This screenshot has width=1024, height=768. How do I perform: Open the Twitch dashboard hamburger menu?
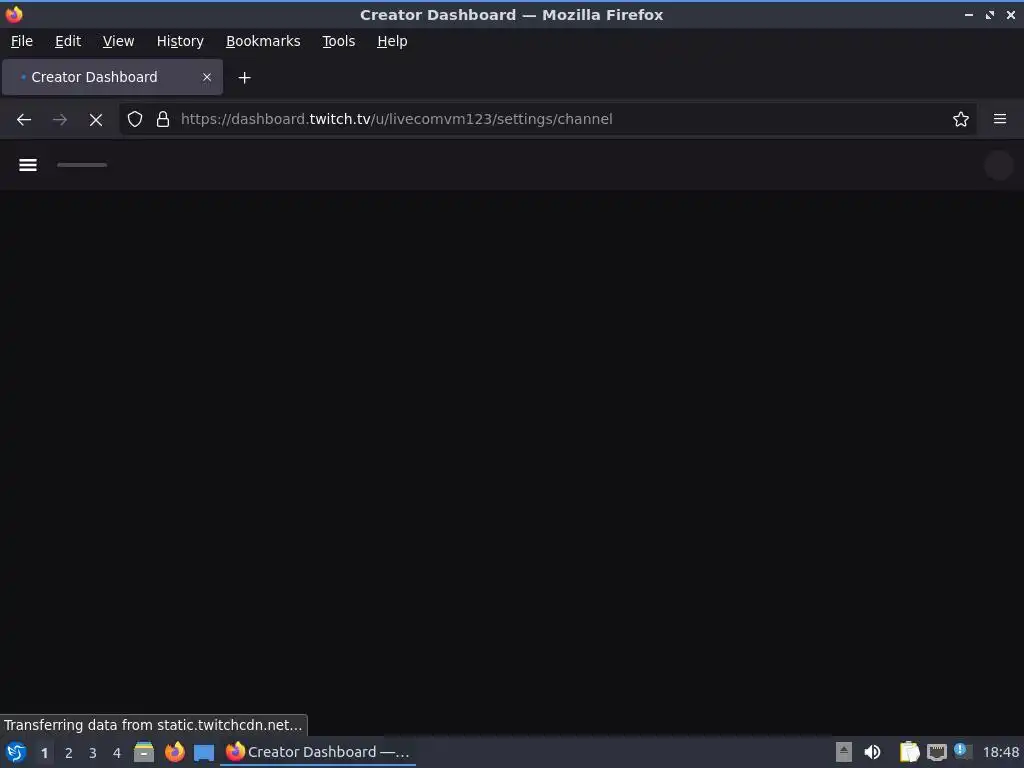click(x=27, y=165)
